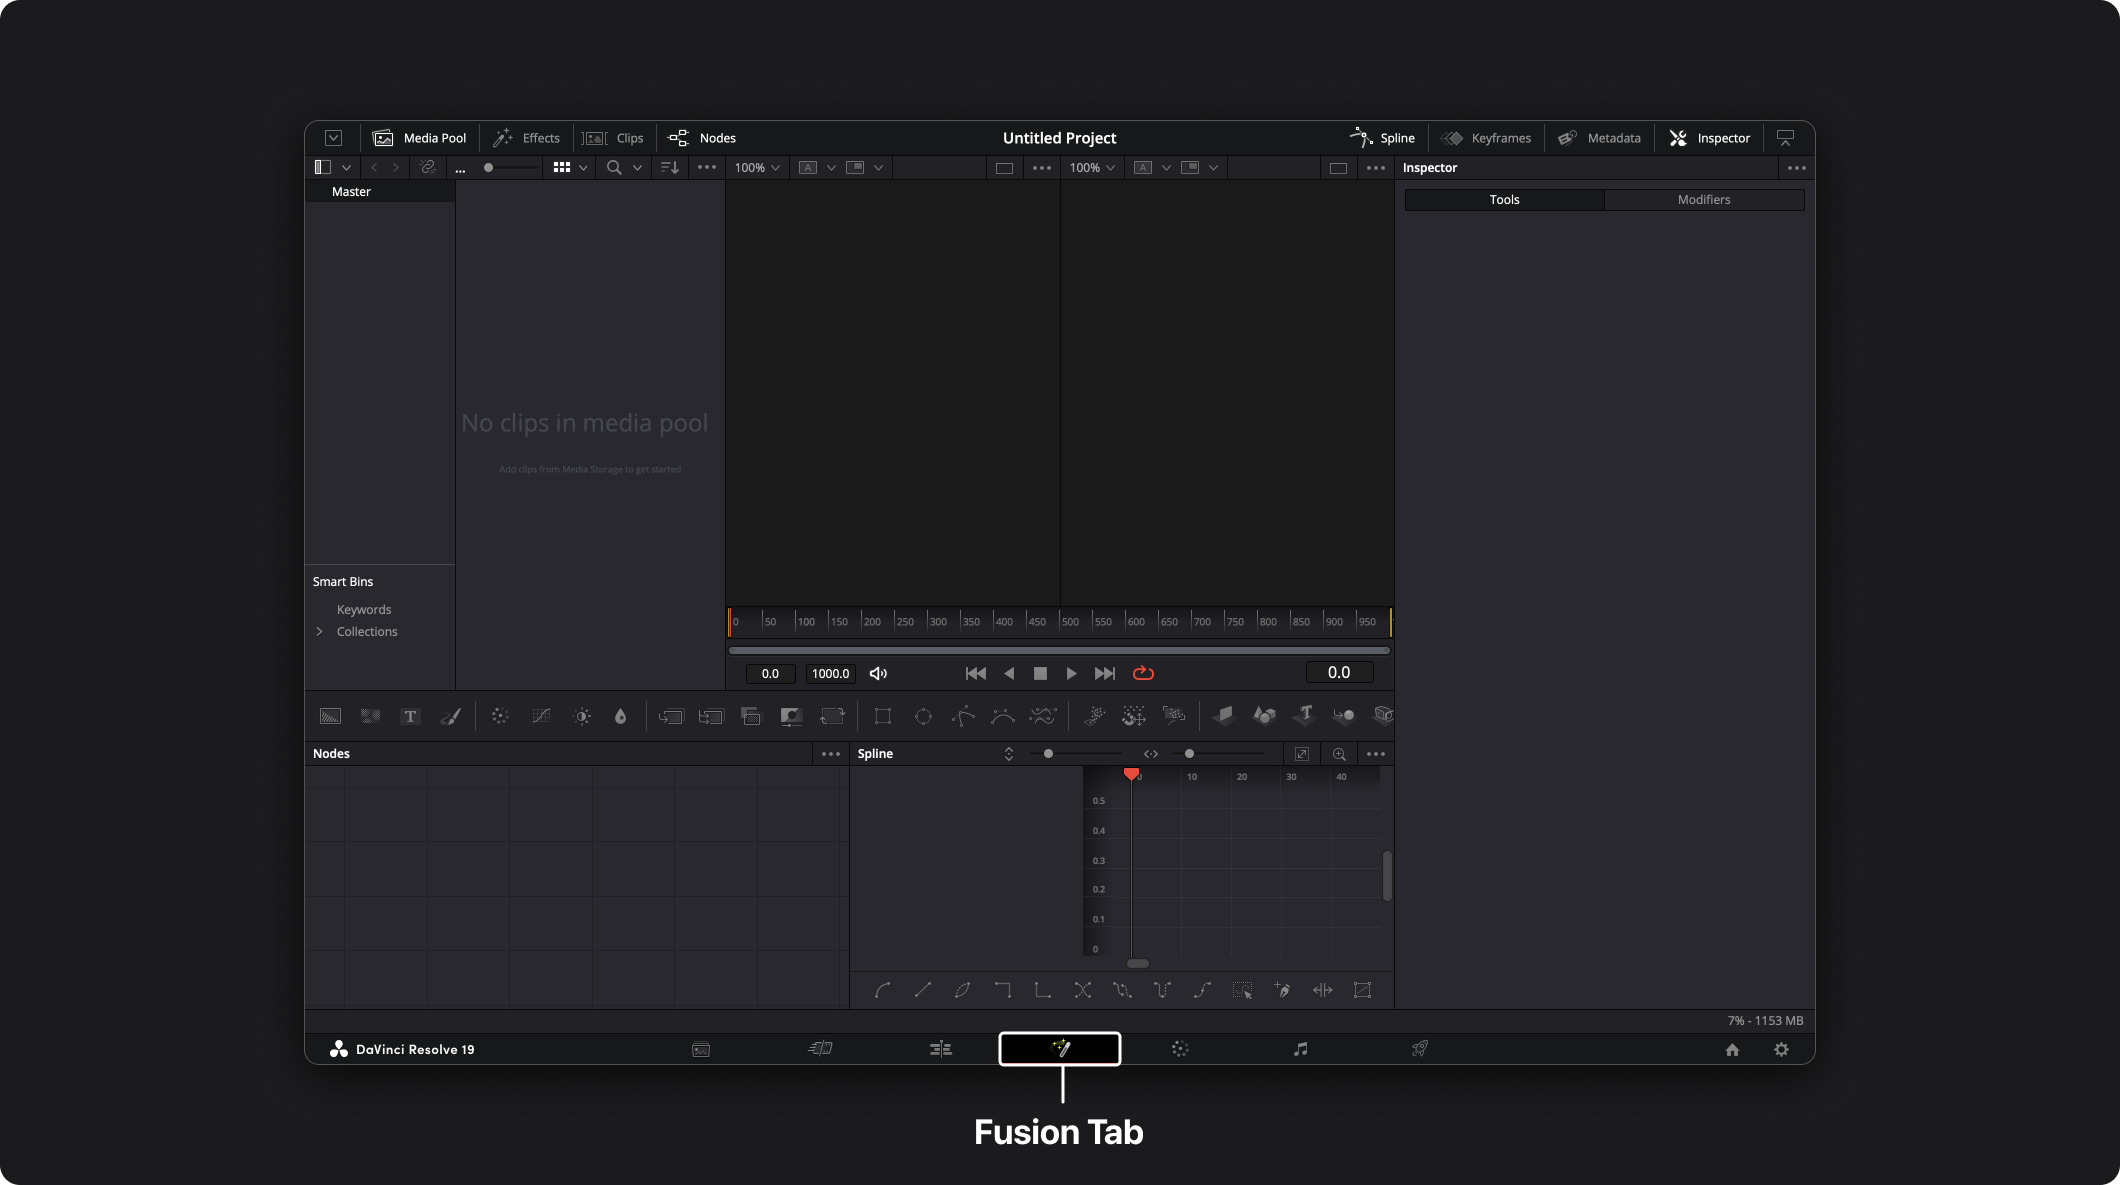The width and height of the screenshot is (2120, 1185).
Task: Switch to the Modifiers tab
Action: click(x=1704, y=200)
